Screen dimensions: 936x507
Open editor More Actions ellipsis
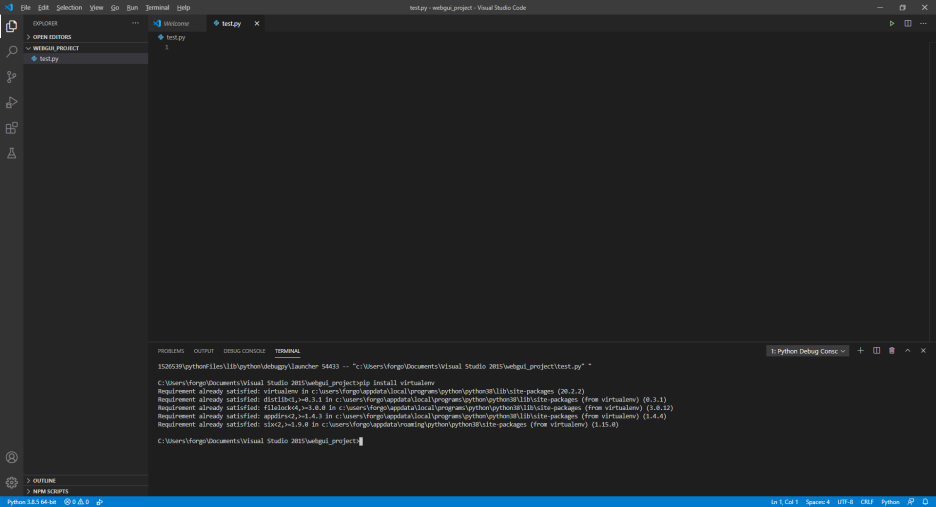pyautogui.click(x=923, y=23)
